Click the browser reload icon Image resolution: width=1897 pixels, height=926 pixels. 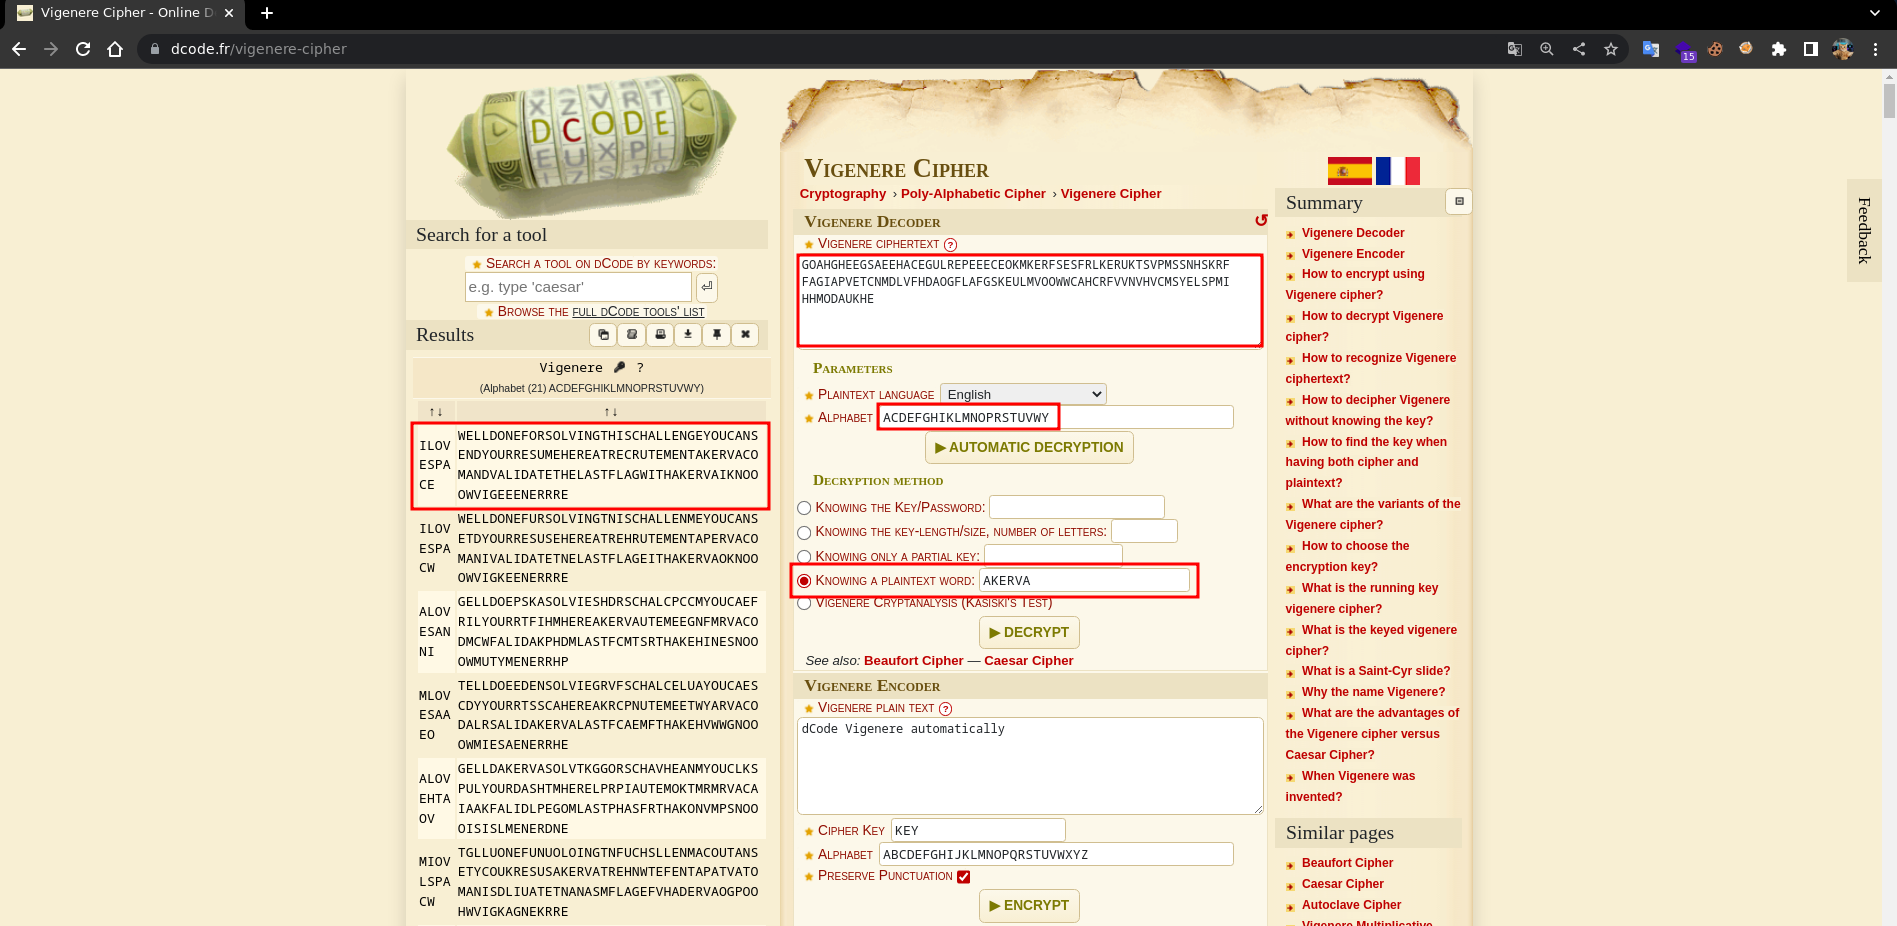[83, 49]
